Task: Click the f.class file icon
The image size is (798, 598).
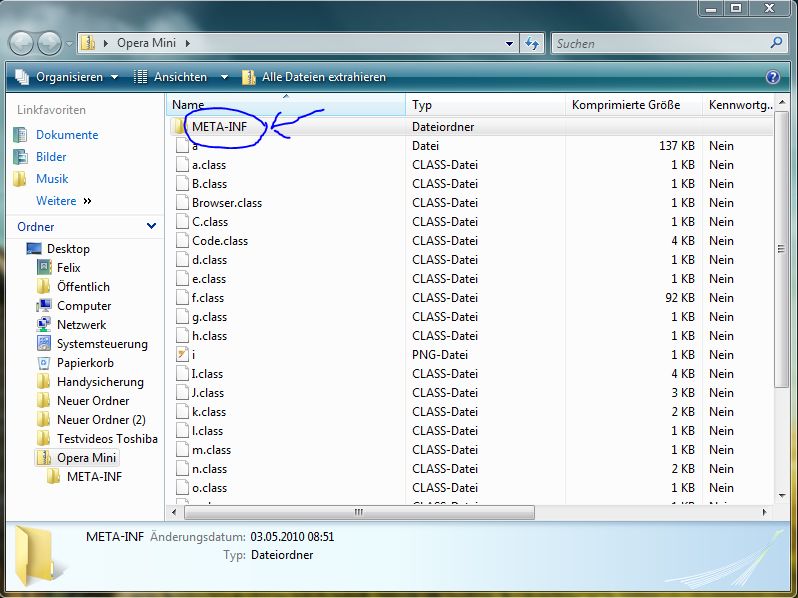Action: [182, 298]
